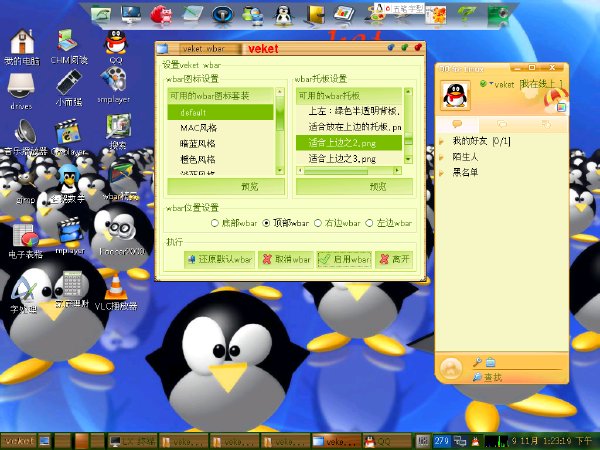Click the yellow notebook icon in wbar
600x450 pixels.
pos(315,15)
